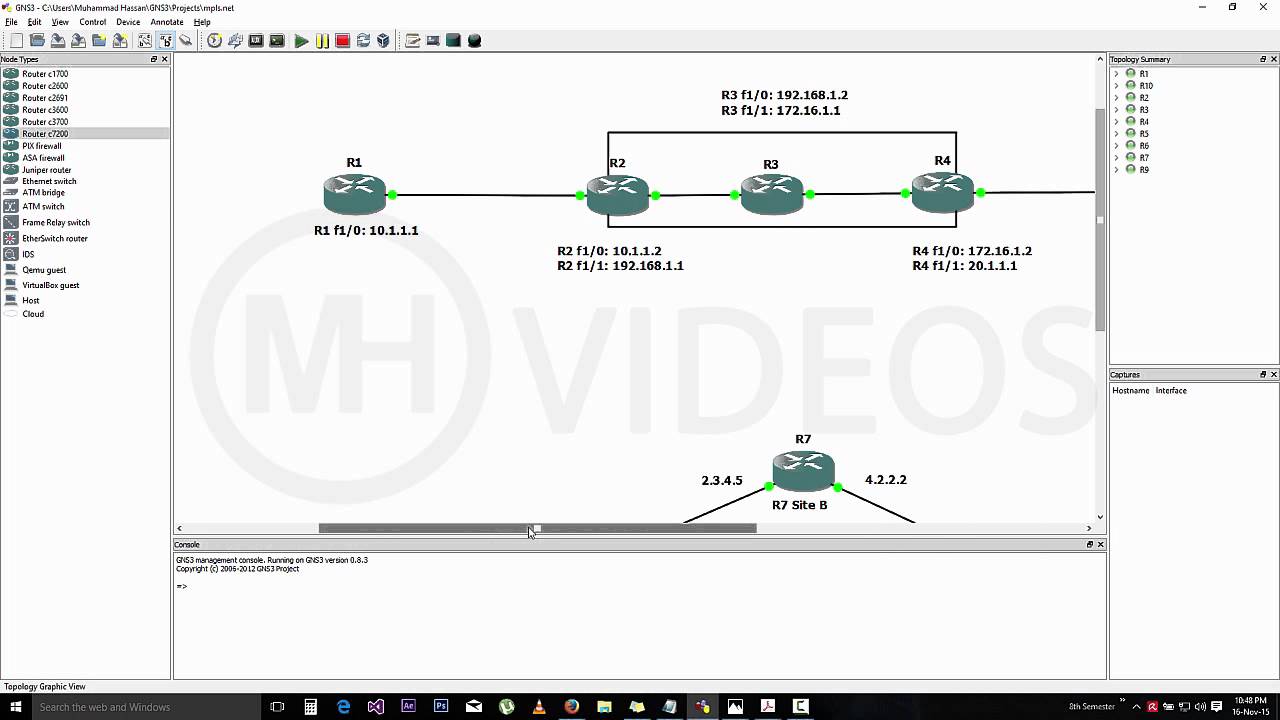Image resolution: width=1280 pixels, height=720 pixels.
Task: Select Router c7200 node type
Action: click(85, 134)
